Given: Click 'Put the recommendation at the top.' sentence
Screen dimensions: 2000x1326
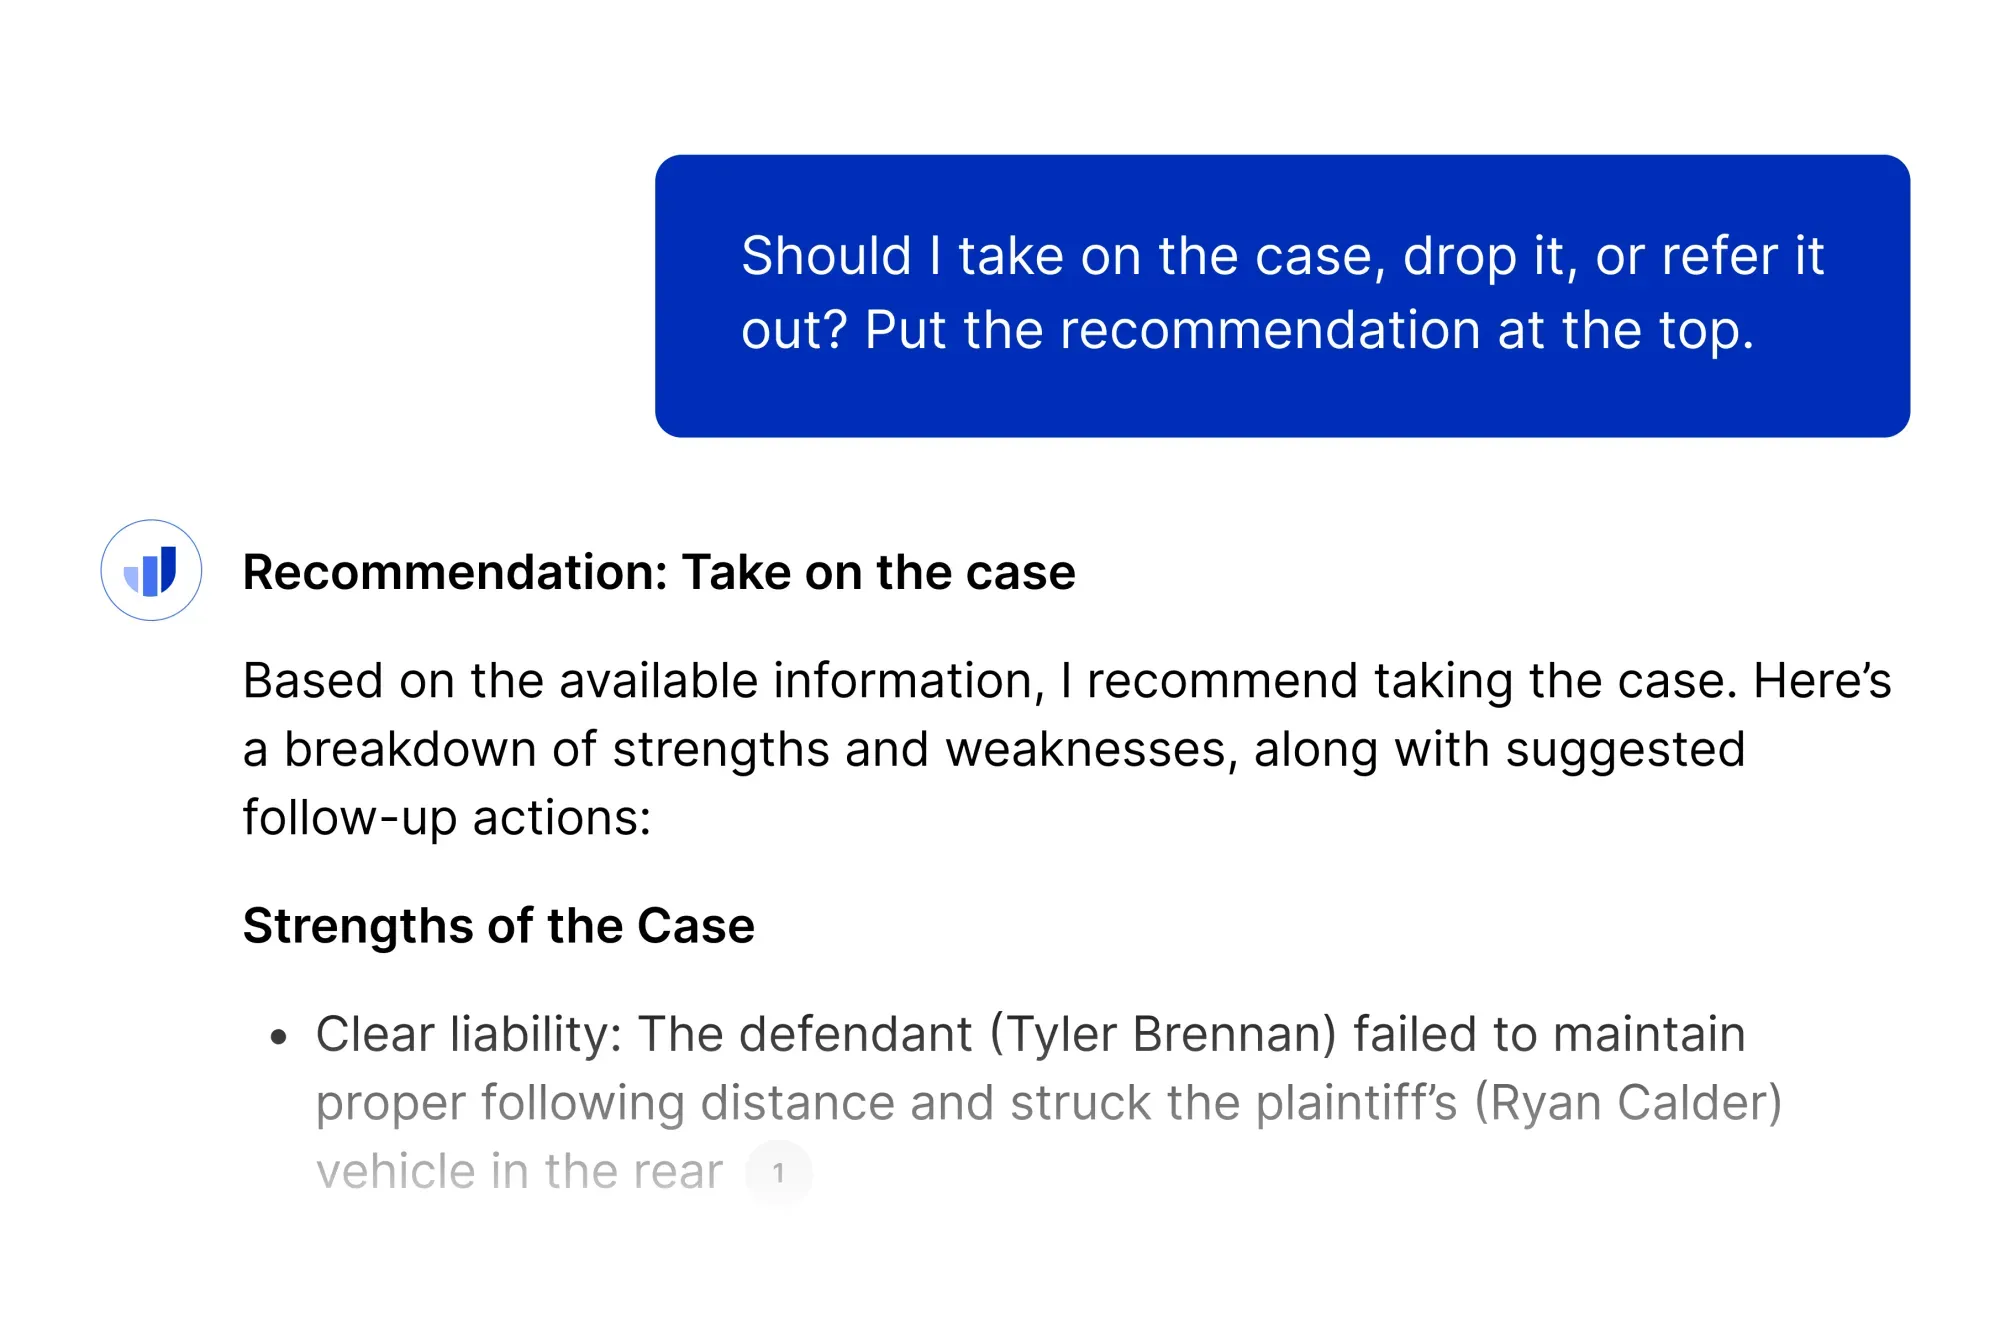Looking at the screenshot, I should tap(1308, 331).
